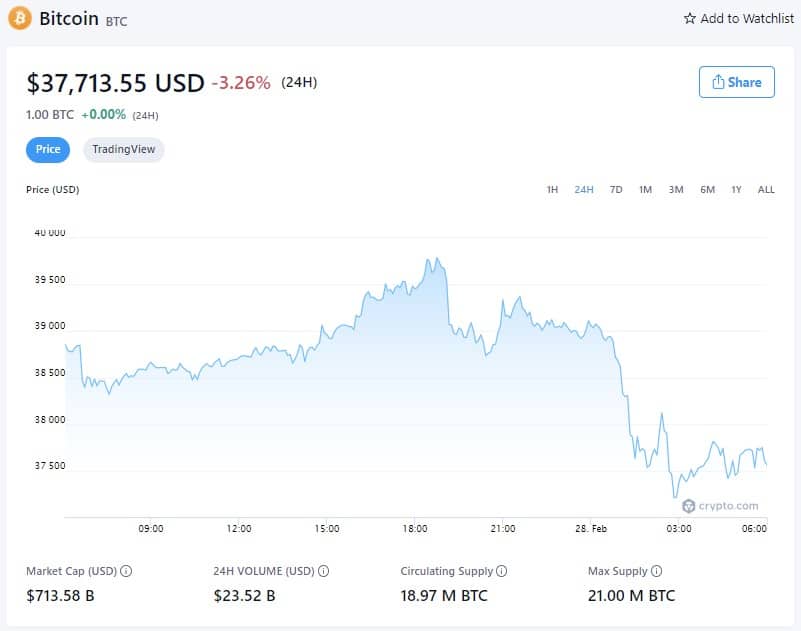Click the $713.58 B market cap value
801x631 pixels.
coord(60,596)
